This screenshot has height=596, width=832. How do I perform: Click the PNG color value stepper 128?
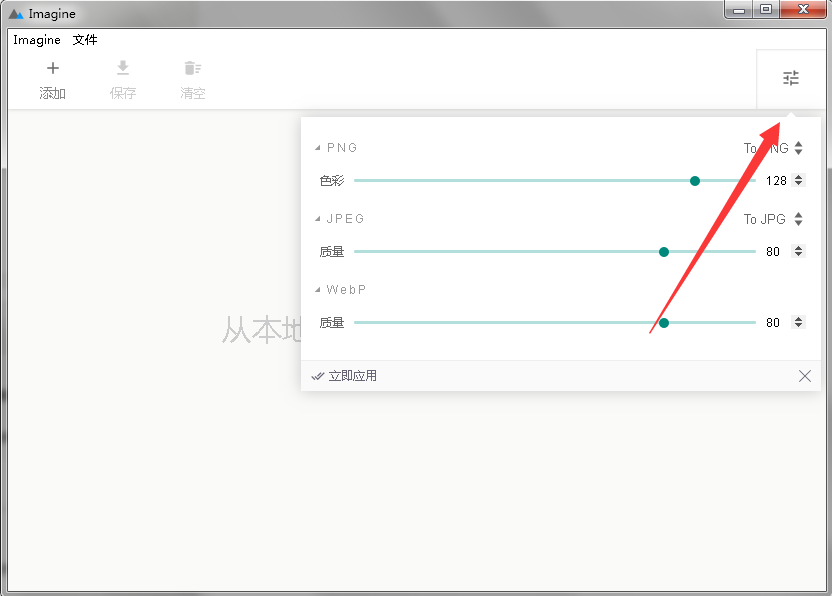pos(799,180)
